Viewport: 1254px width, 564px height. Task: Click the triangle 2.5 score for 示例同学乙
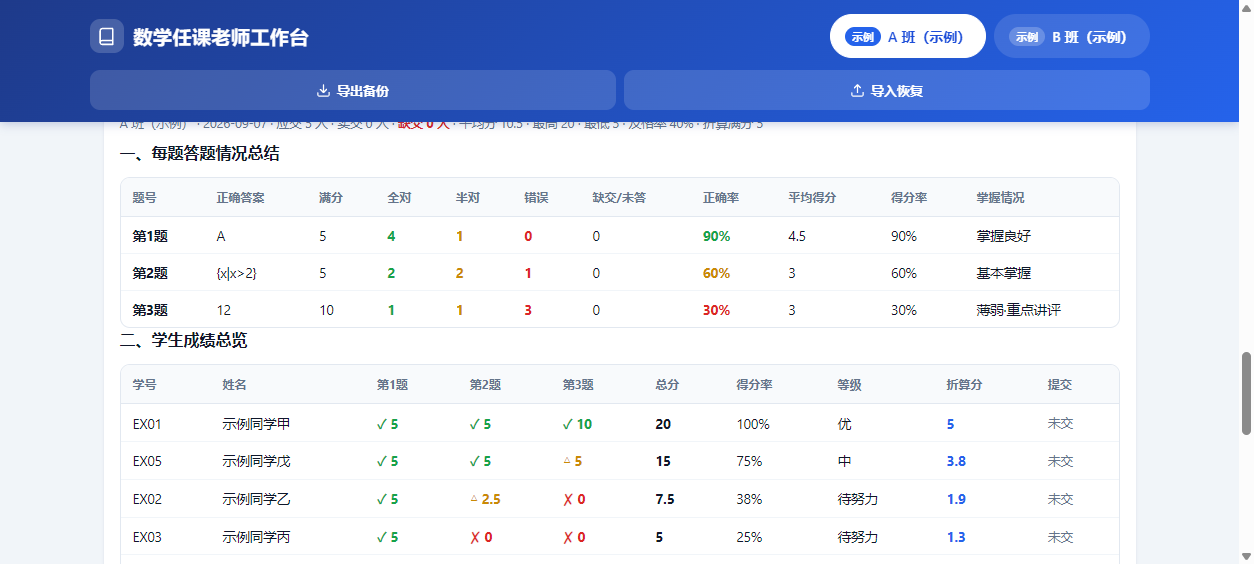(485, 499)
